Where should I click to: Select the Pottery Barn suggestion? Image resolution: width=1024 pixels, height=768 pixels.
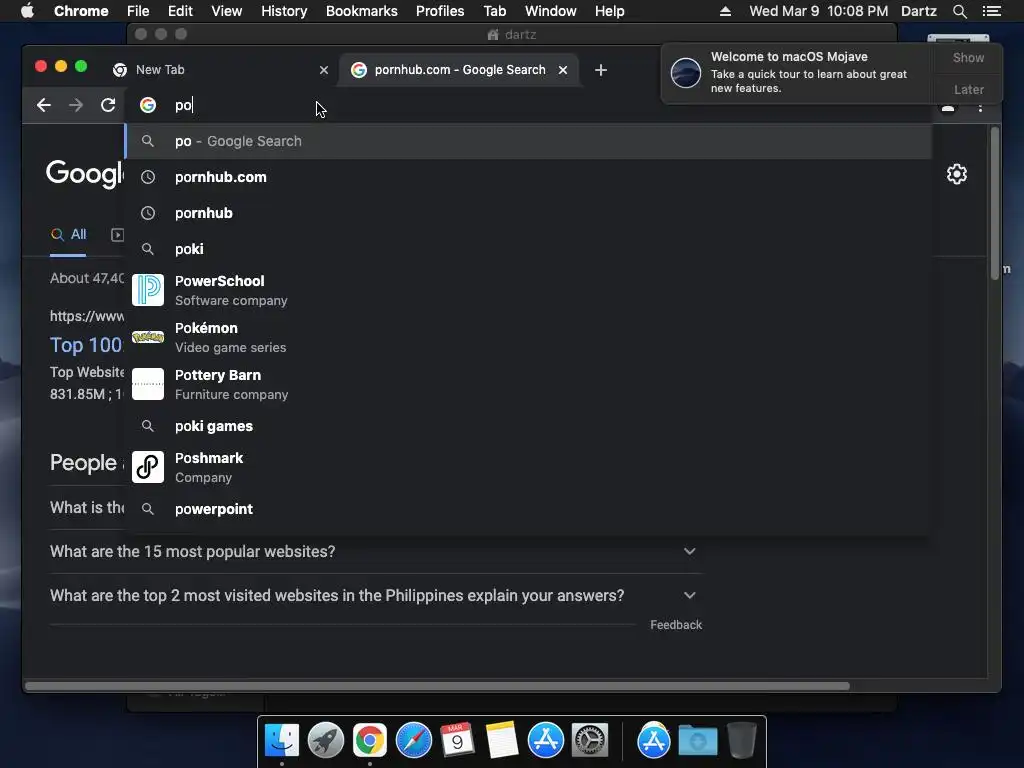click(528, 385)
